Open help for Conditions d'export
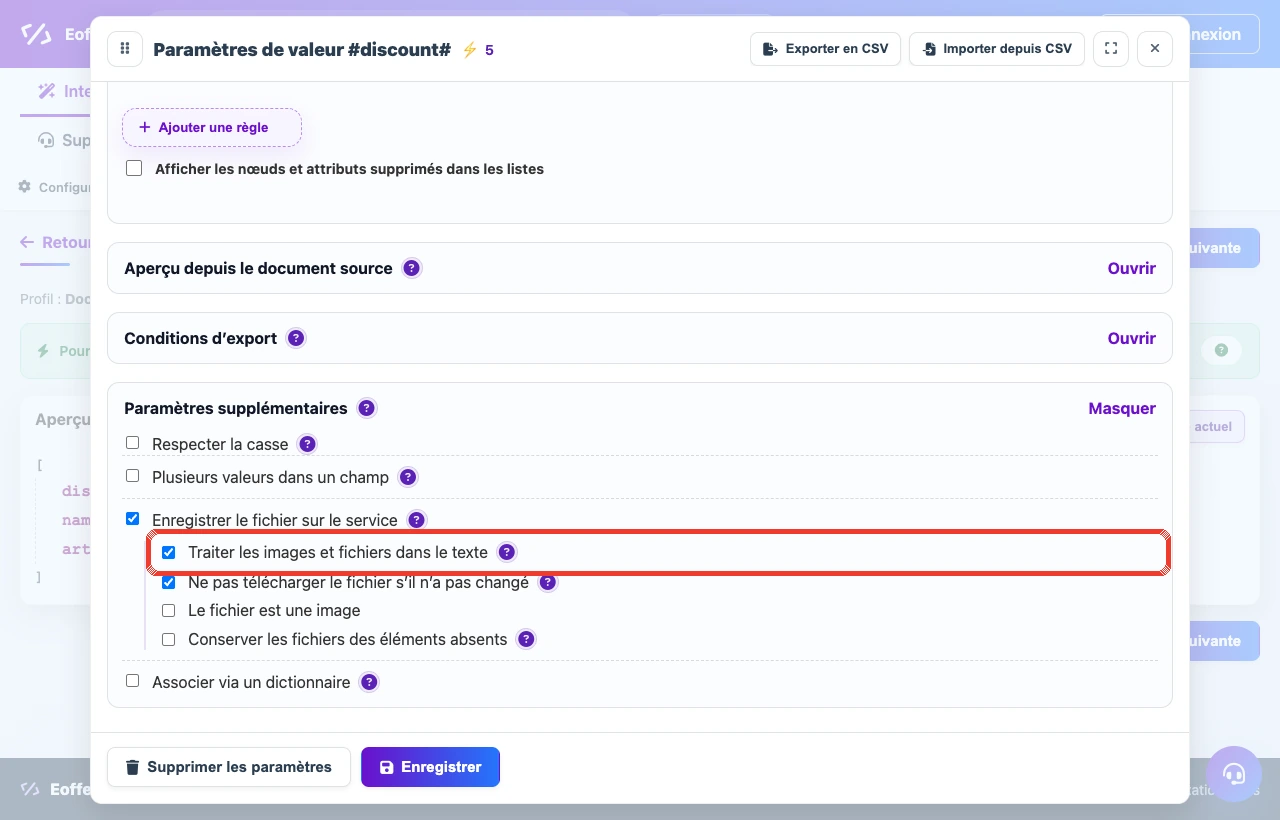Viewport: 1280px width, 820px height. [x=296, y=338]
